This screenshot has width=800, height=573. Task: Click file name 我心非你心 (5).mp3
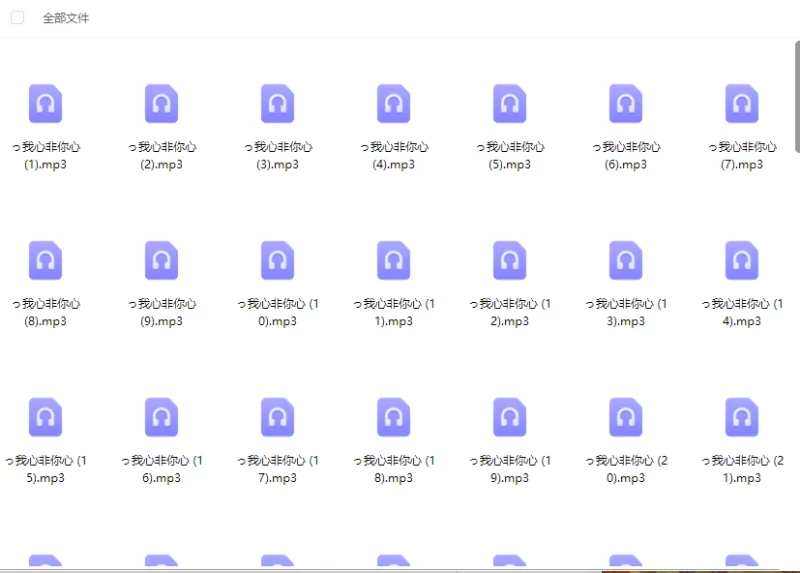pyautogui.click(x=510, y=156)
